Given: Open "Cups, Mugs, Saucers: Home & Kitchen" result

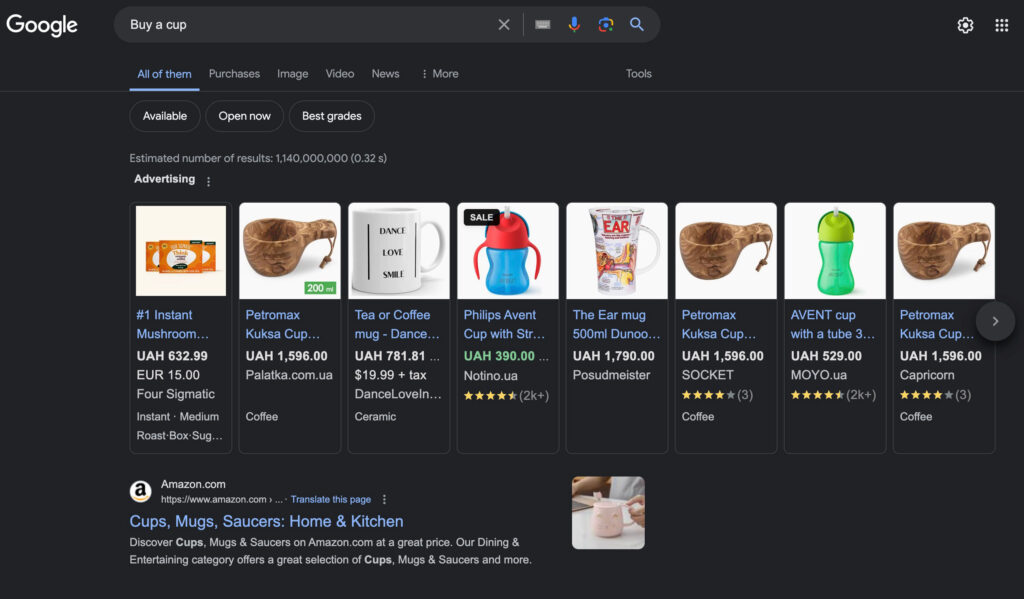Looking at the screenshot, I should tap(266, 521).
